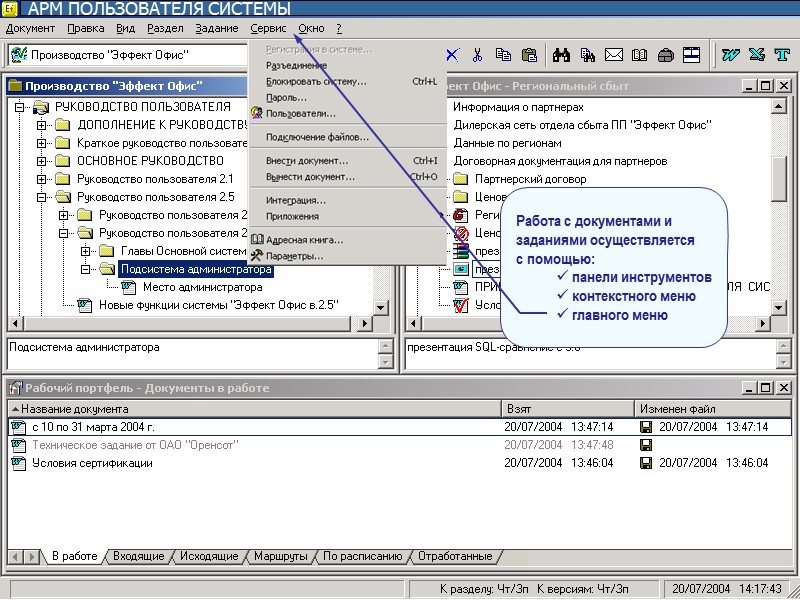Open the Правка menu
Viewport: 800px width, 600px height.
pyautogui.click(x=86, y=29)
